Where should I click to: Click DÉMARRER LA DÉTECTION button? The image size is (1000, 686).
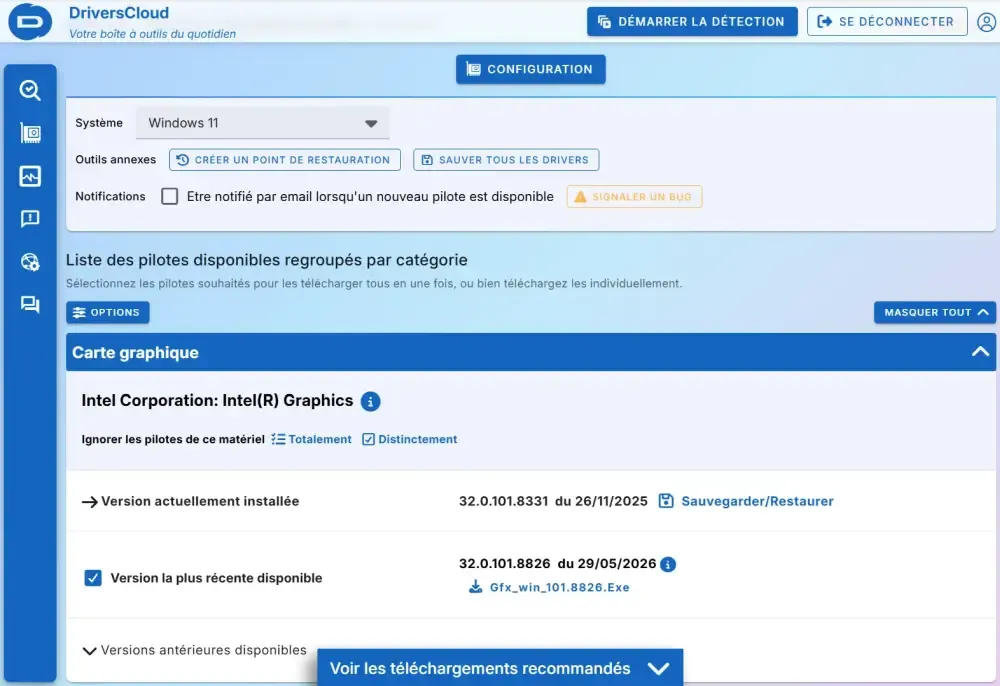coord(692,22)
